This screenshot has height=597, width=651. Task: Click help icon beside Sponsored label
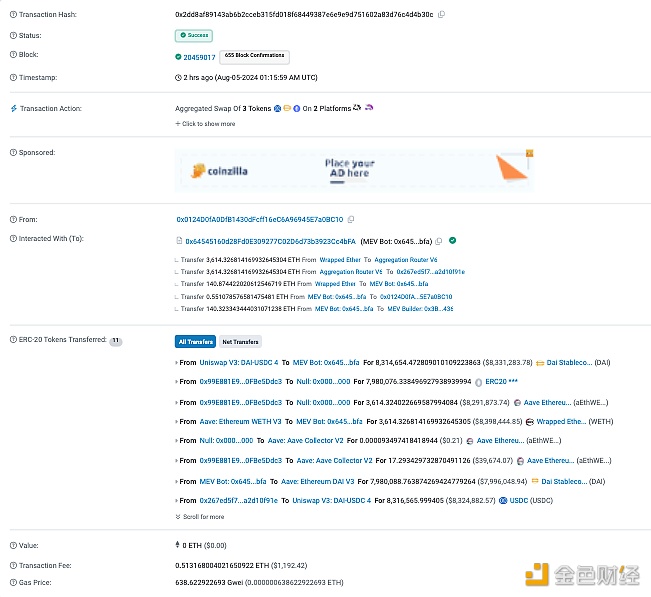click(13, 152)
